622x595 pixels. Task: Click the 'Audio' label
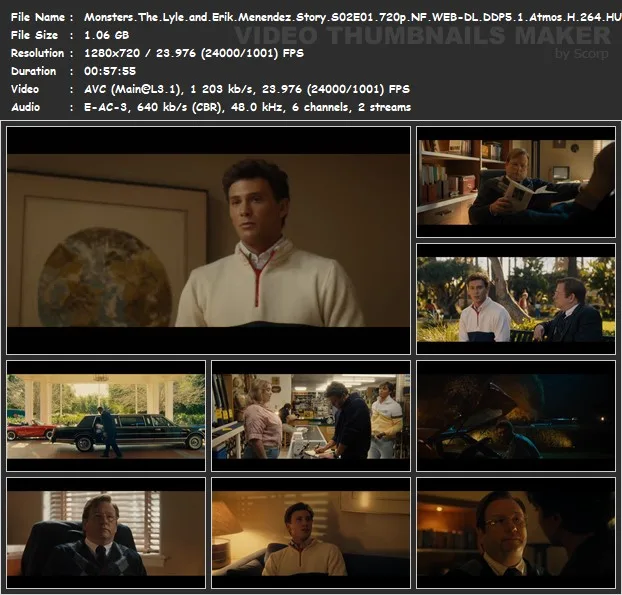25,107
